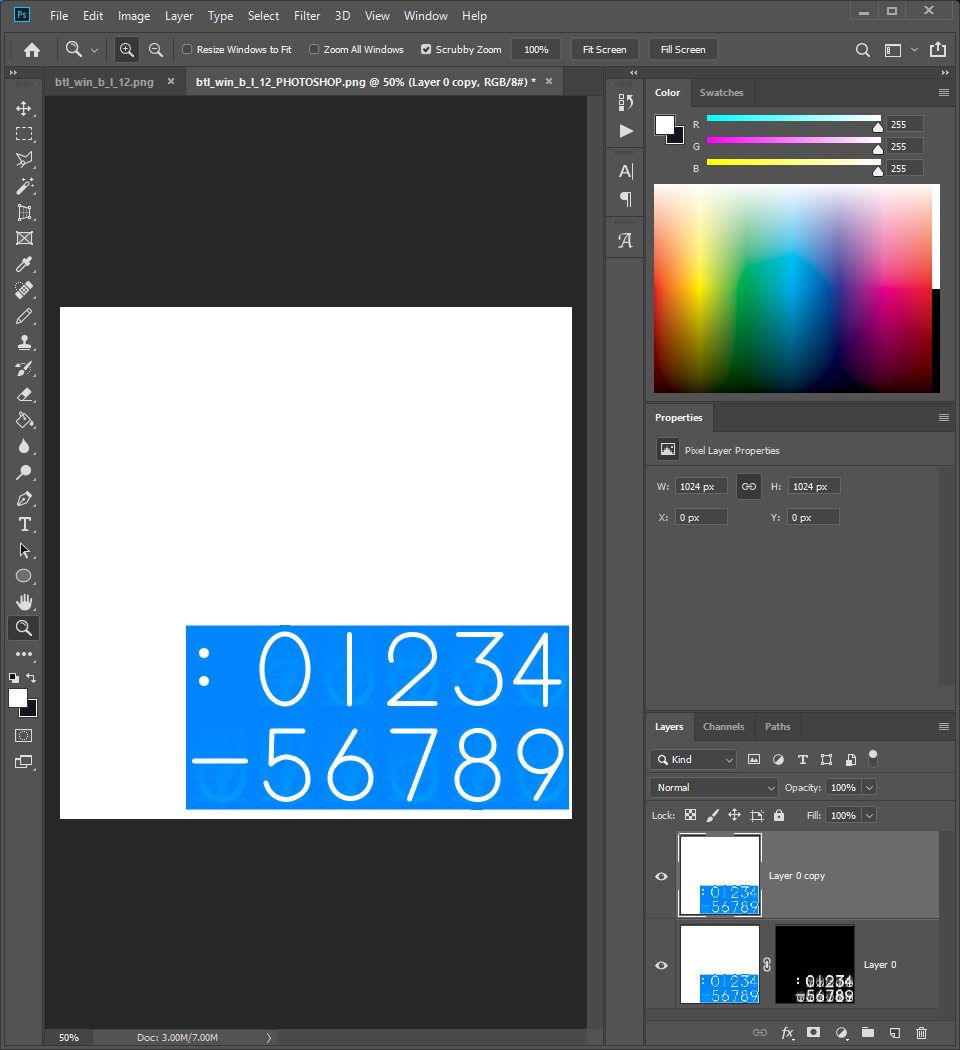The image size is (960, 1050).
Task: Open the Fill slider dropdown
Action: click(870, 815)
